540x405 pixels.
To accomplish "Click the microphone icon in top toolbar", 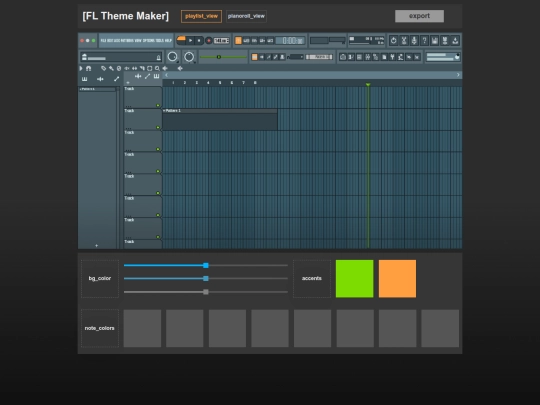I will (x=414, y=41).
